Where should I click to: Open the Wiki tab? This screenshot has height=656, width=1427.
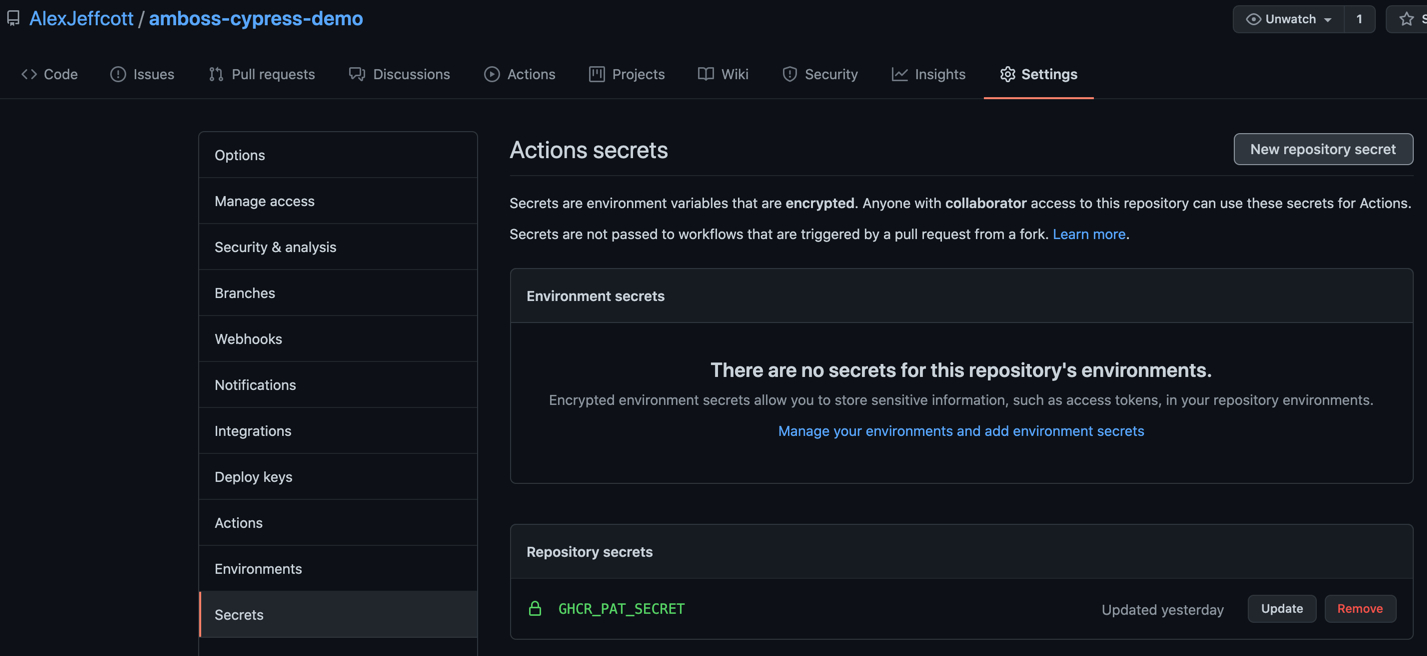click(x=723, y=74)
